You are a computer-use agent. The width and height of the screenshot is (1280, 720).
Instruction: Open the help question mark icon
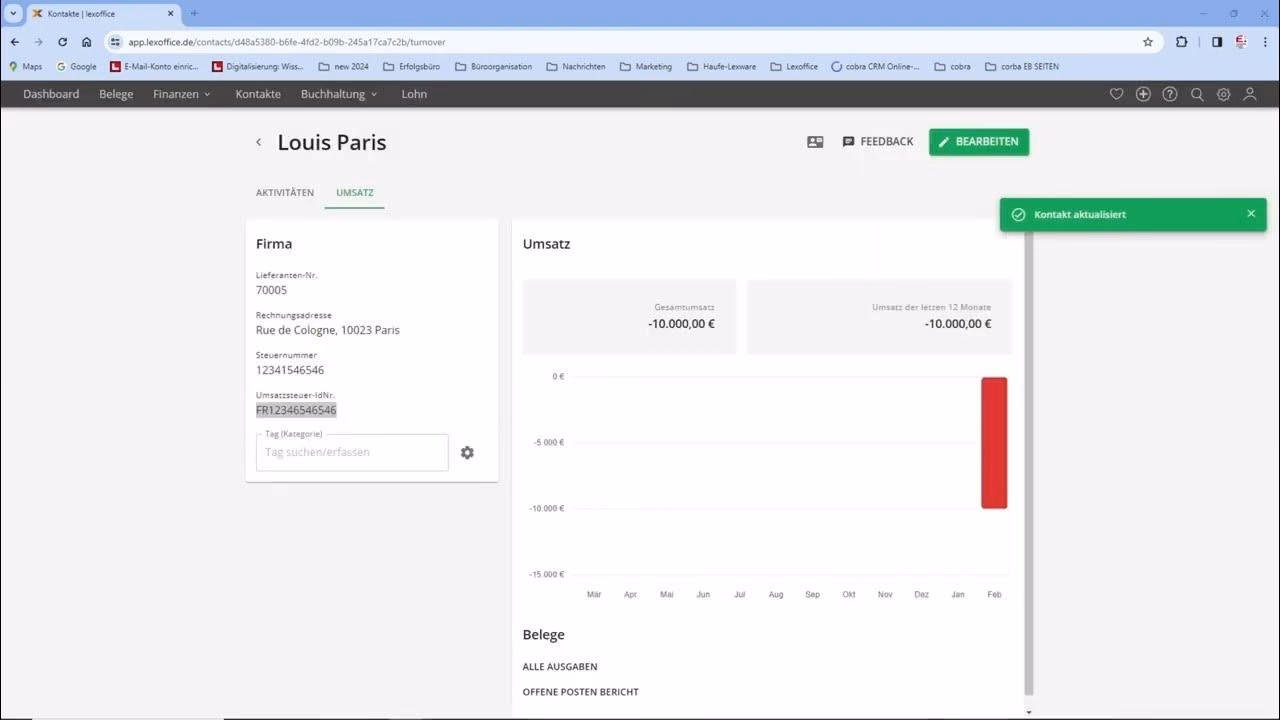(1170, 94)
